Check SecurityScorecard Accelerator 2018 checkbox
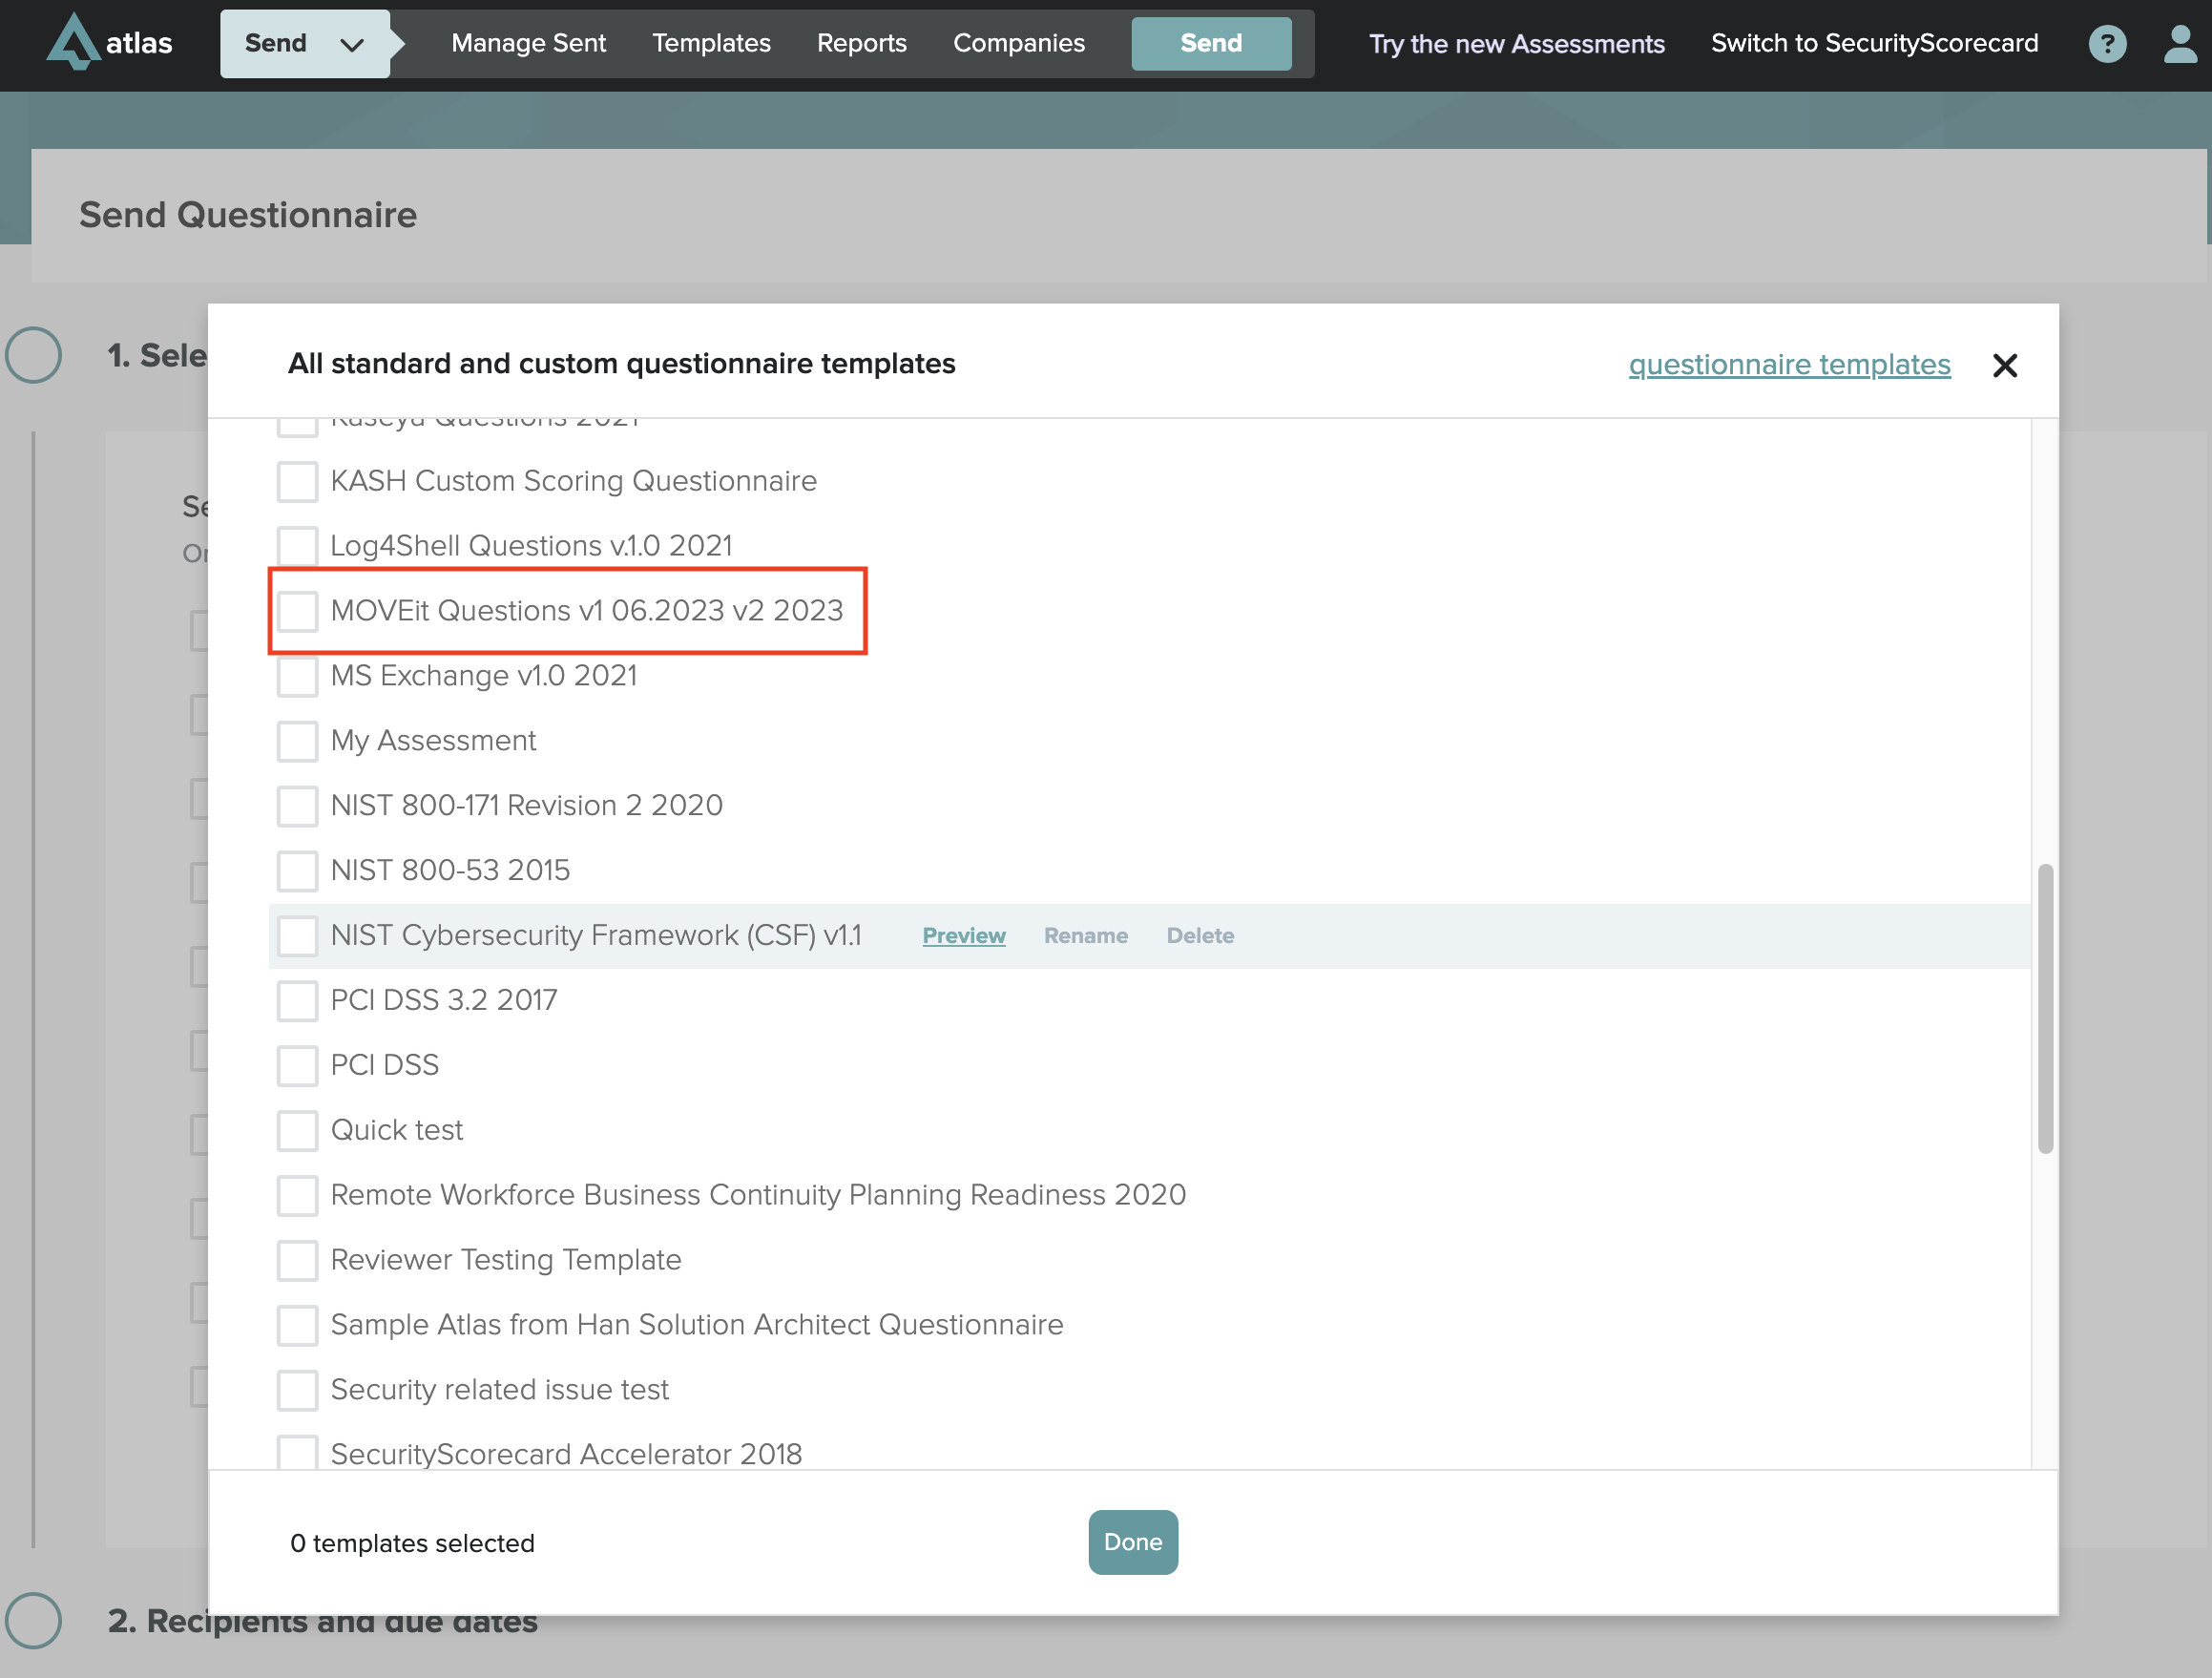 297,1452
